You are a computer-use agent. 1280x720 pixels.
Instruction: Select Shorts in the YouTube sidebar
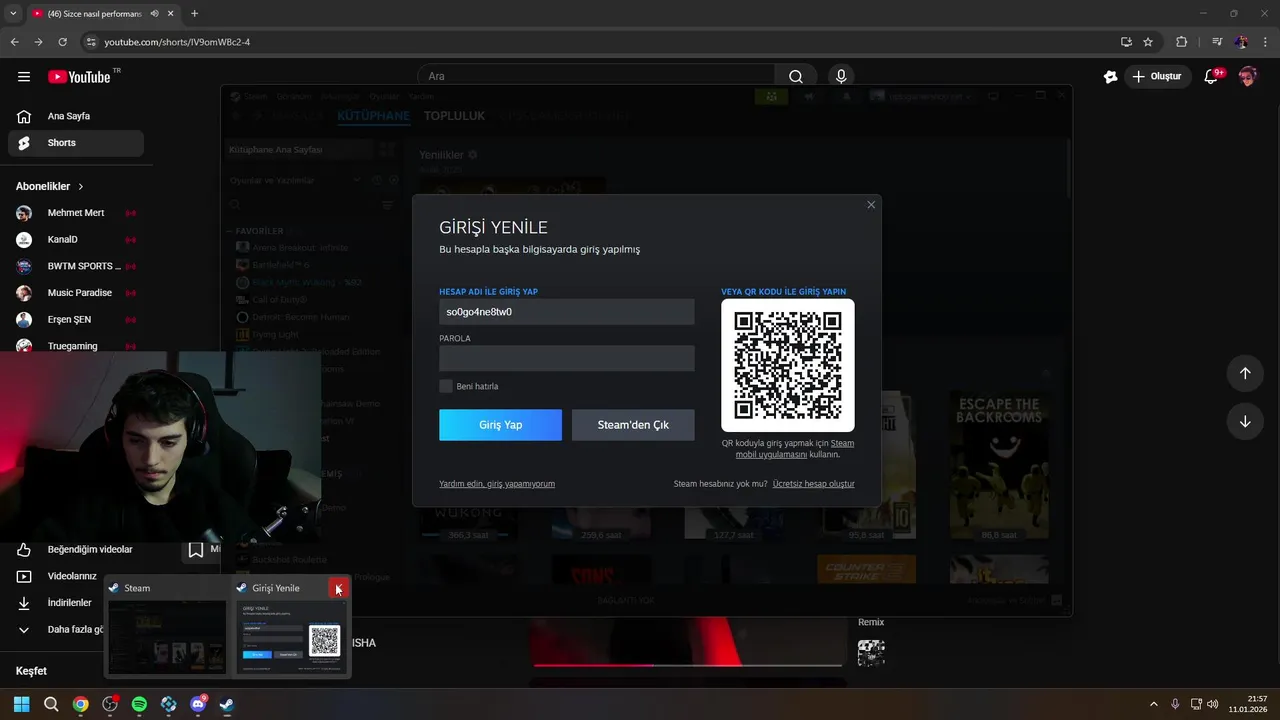click(76, 143)
